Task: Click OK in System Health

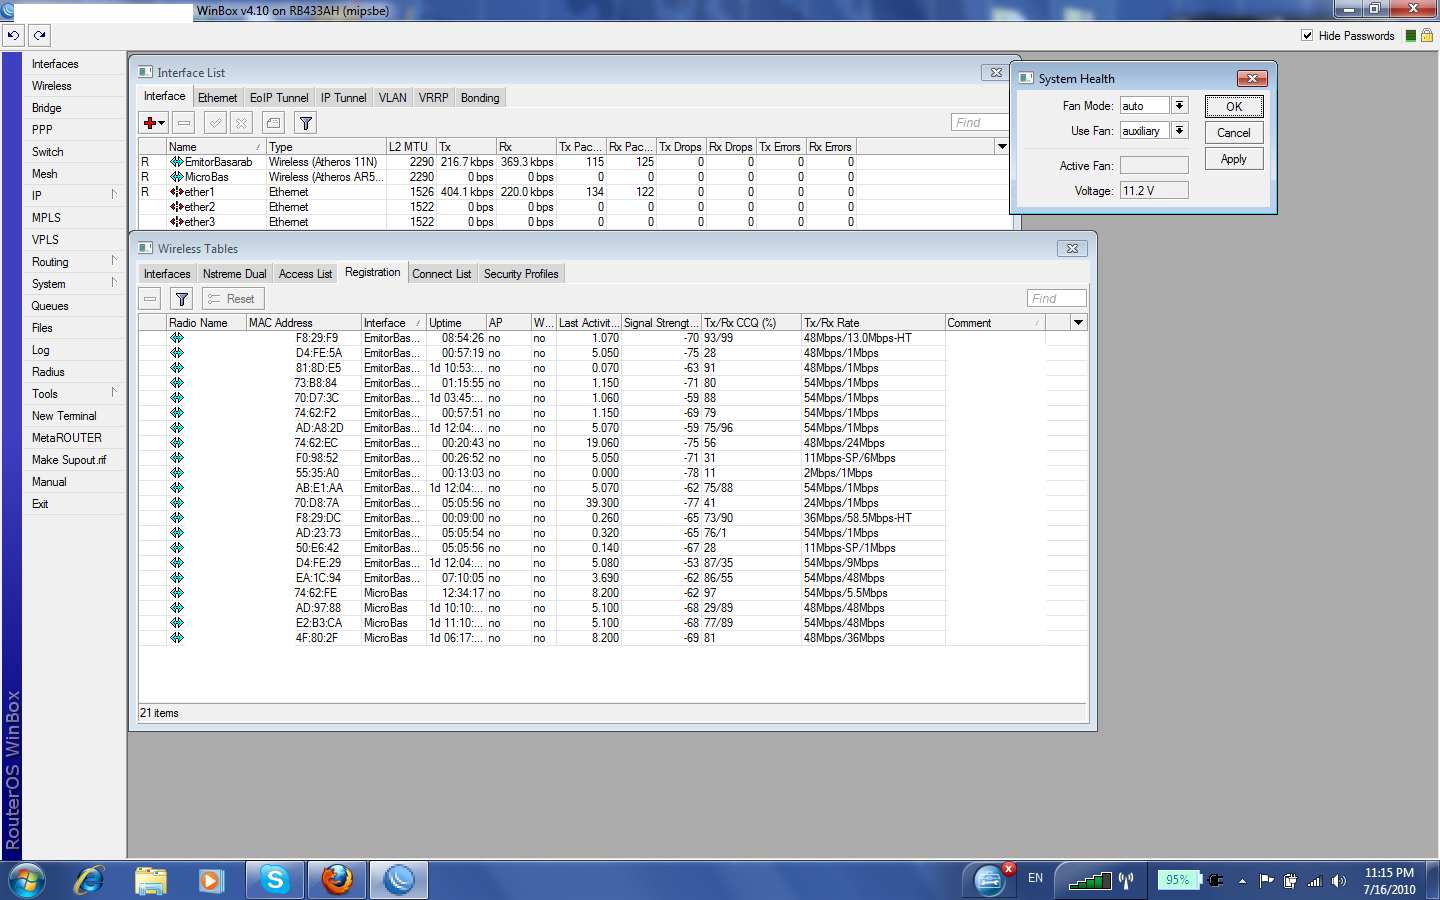Action: click(1234, 107)
